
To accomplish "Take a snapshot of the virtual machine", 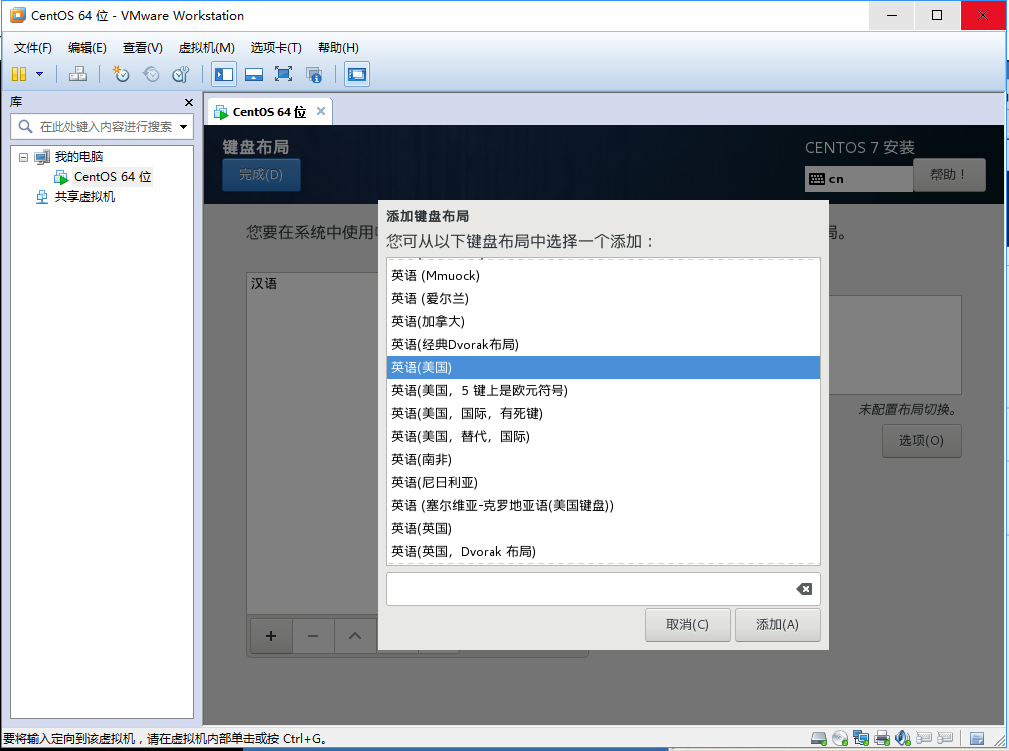I will point(120,74).
